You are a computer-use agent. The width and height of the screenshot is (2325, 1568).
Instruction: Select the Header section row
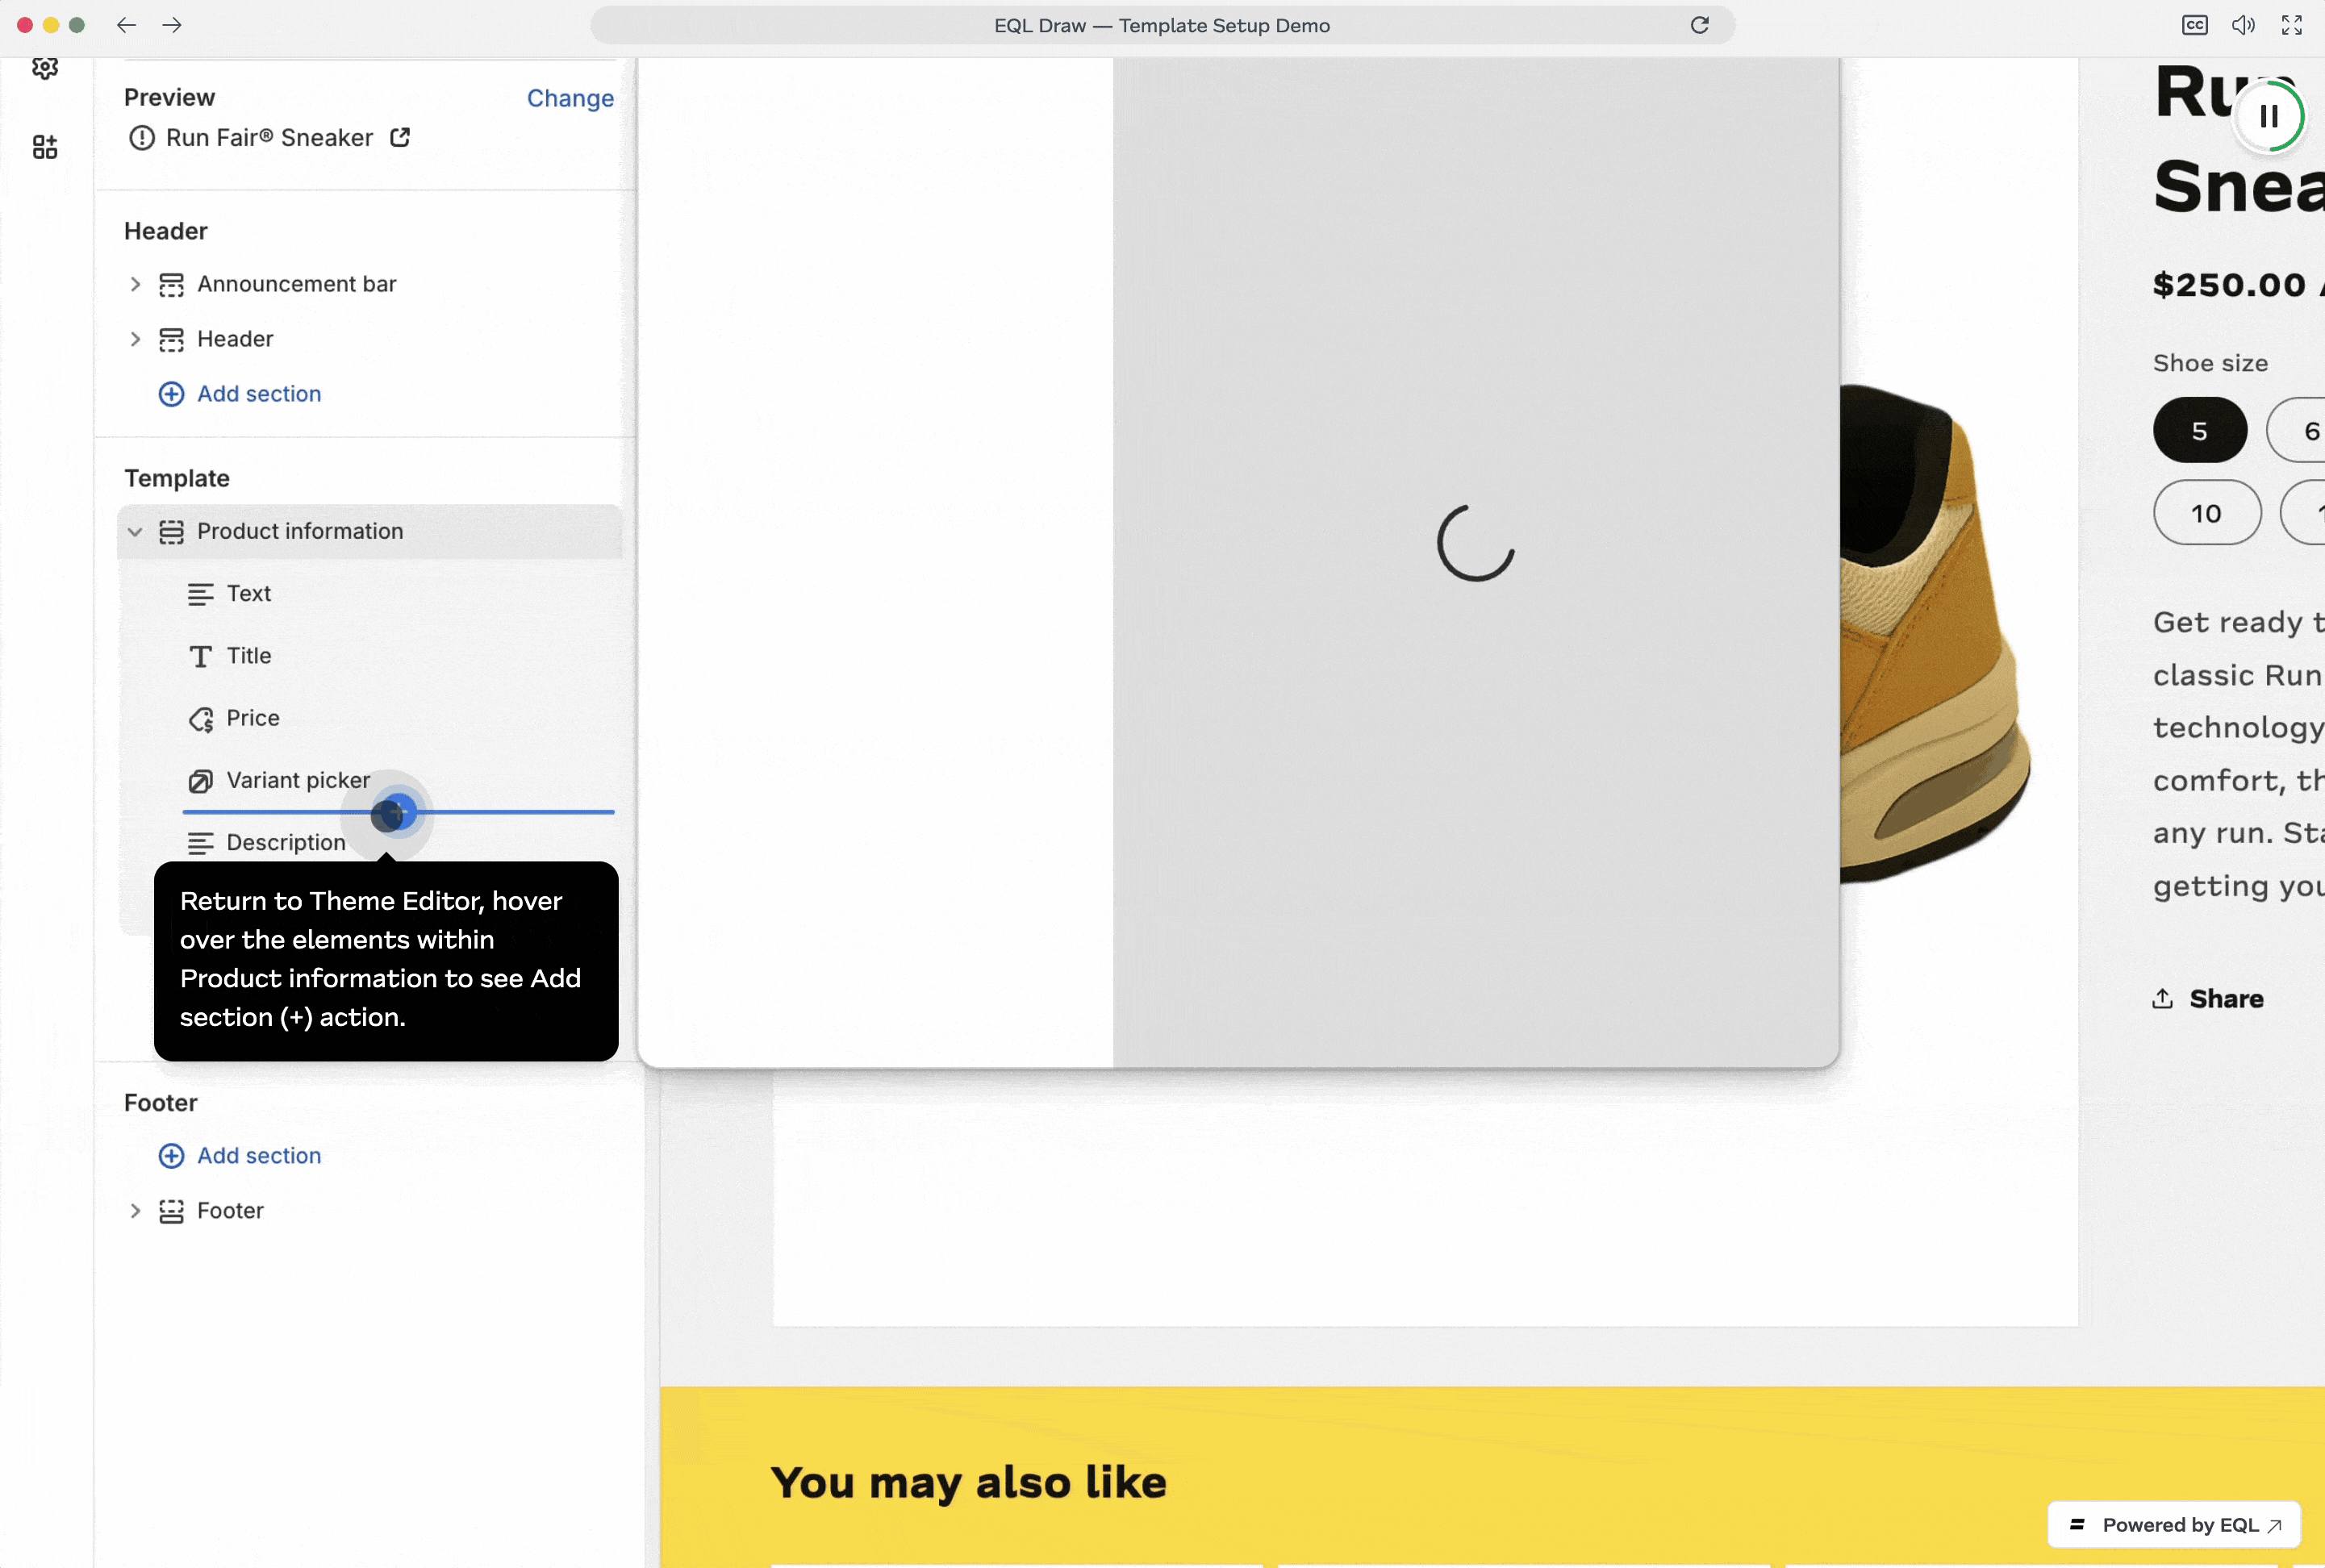pos(370,340)
